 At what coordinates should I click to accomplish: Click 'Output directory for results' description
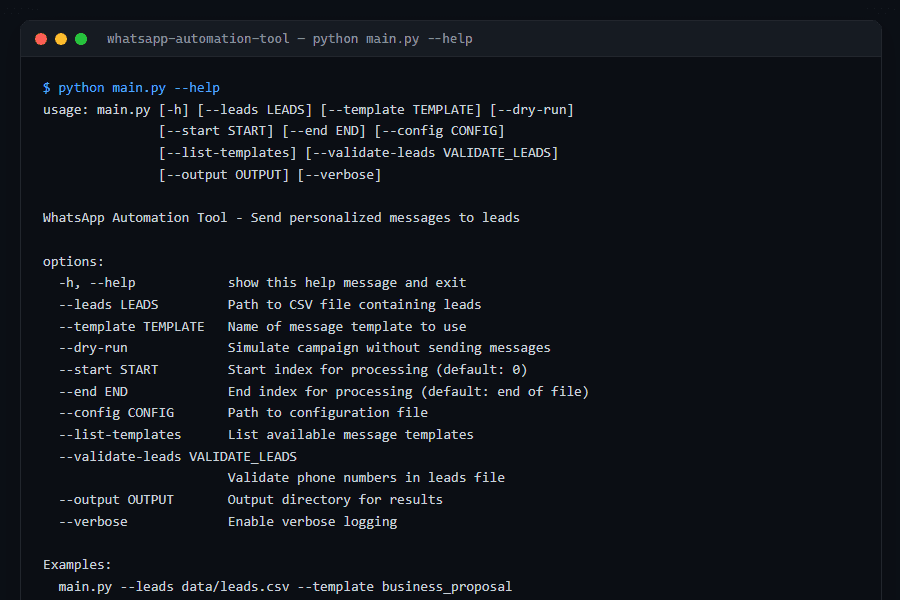point(335,500)
